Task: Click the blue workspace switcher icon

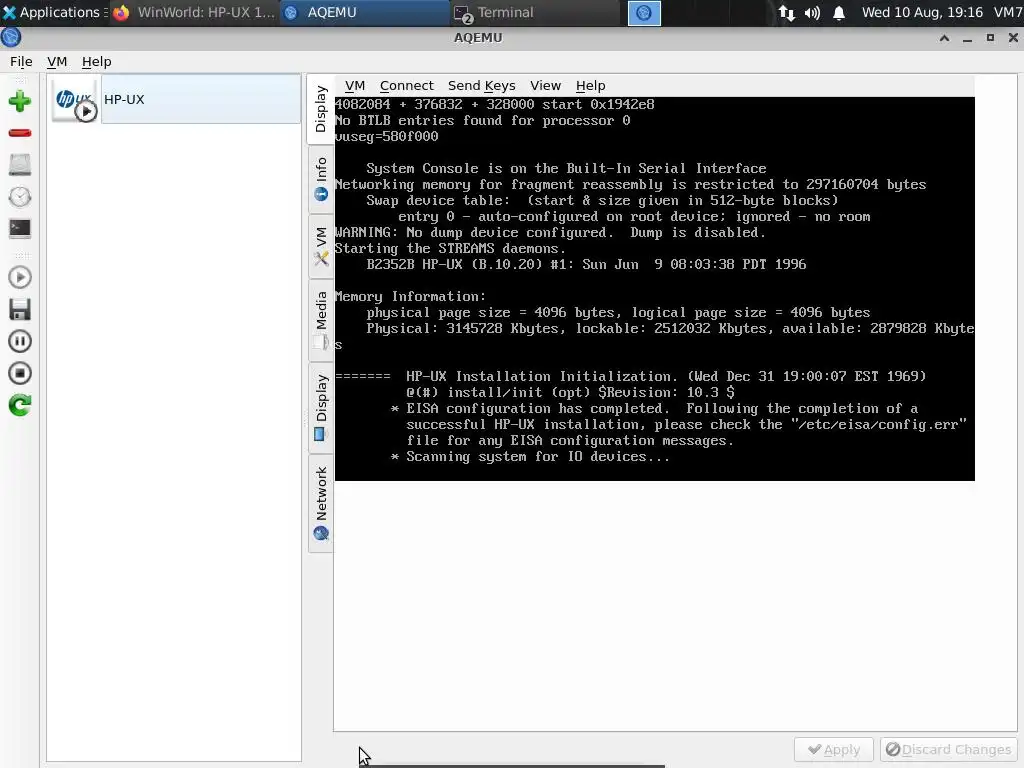Action: tap(644, 12)
